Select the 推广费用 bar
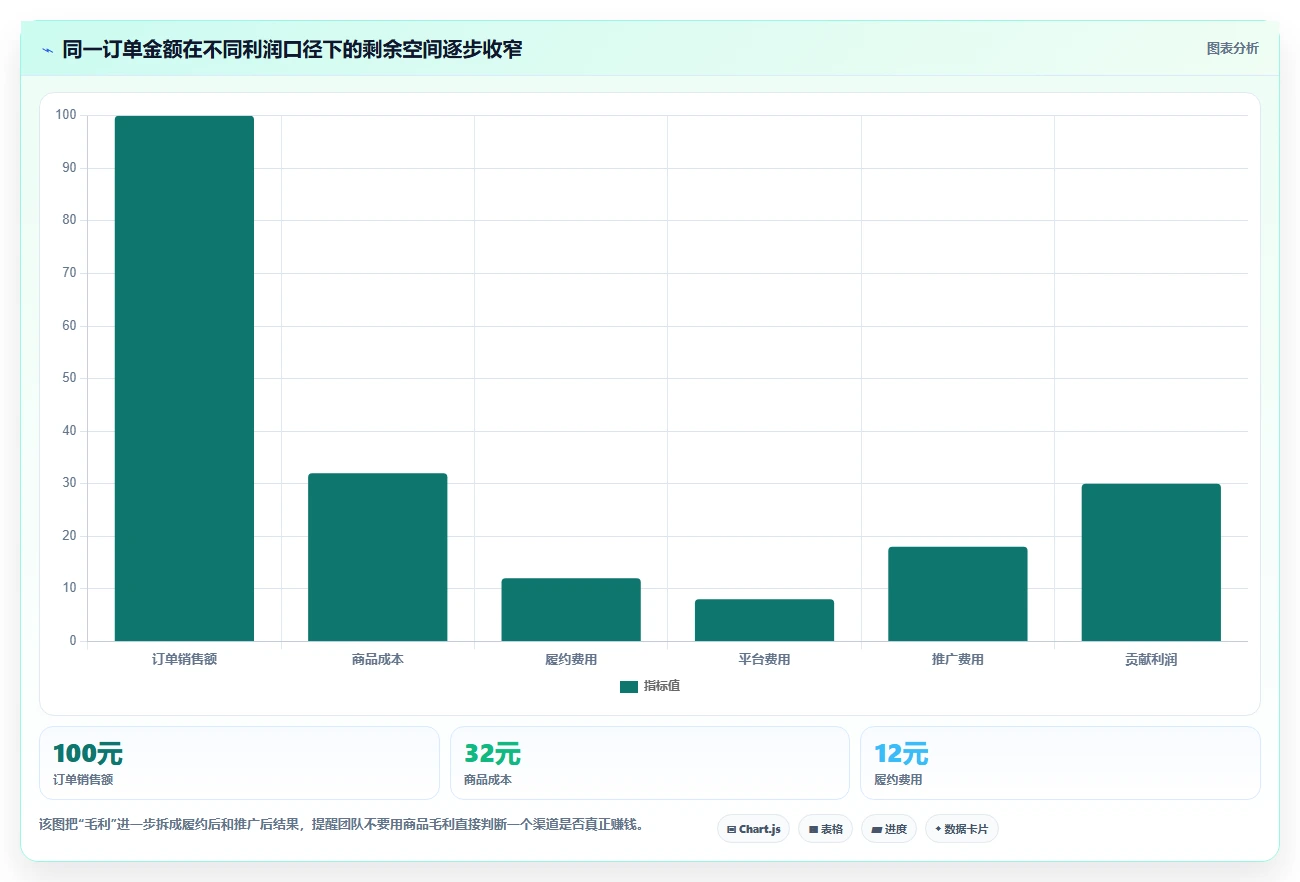Image resolution: width=1300 pixels, height=882 pixels. point(957,594)
